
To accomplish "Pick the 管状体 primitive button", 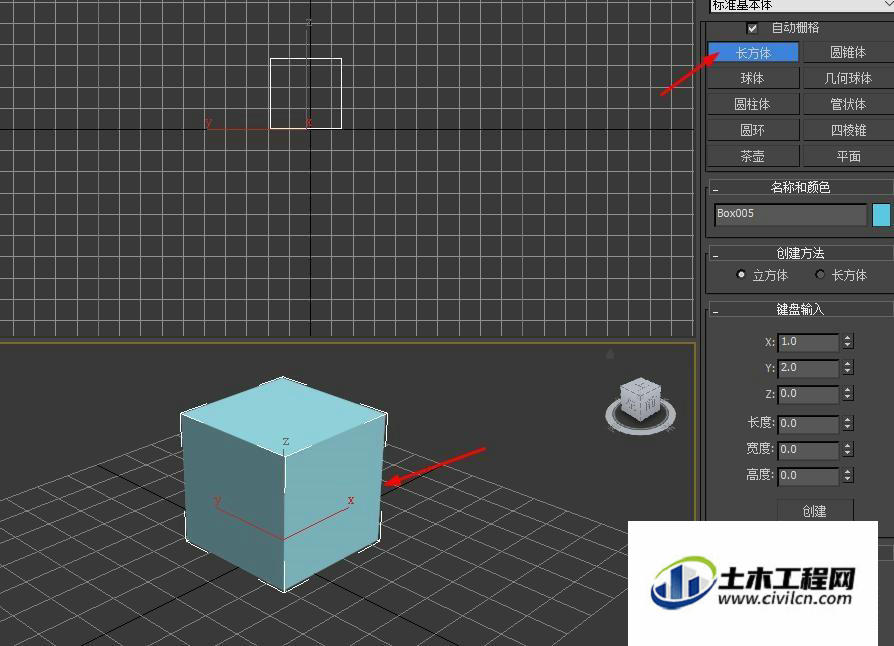I will point(848,104).
